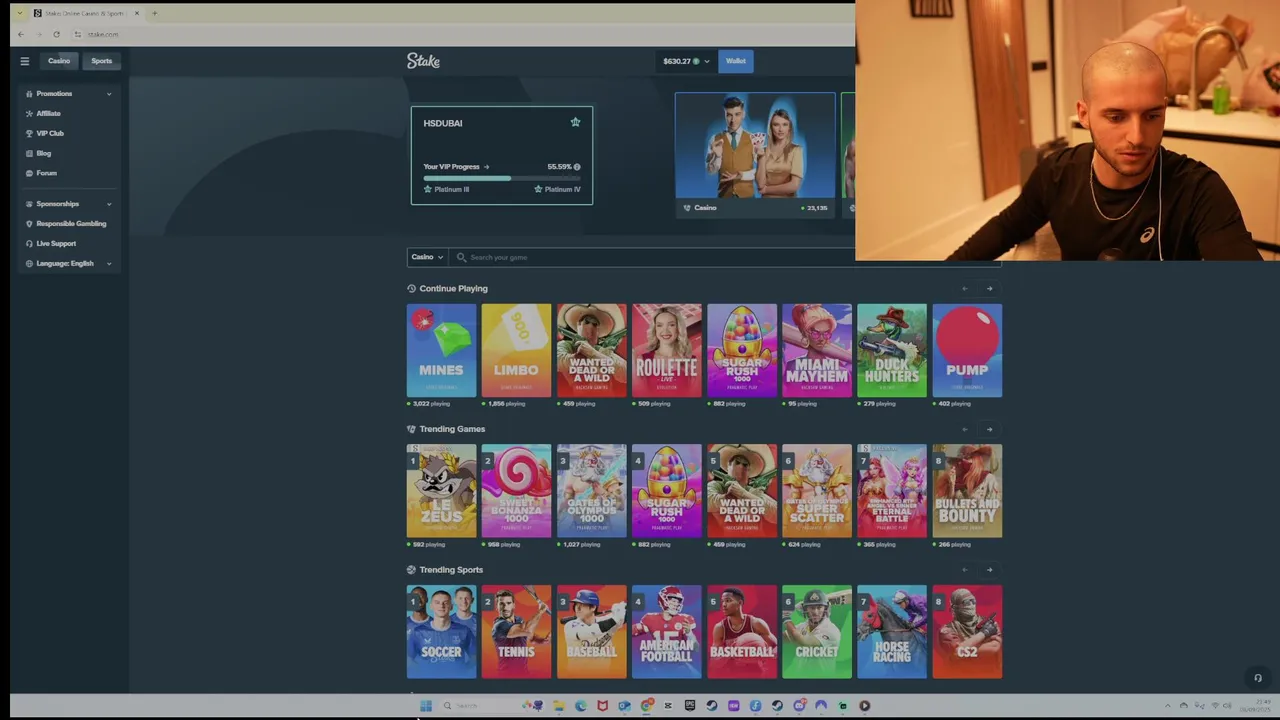Open the Casino search category dropdown
This screenshot has width=1280, height=720.
click(427, 257)
